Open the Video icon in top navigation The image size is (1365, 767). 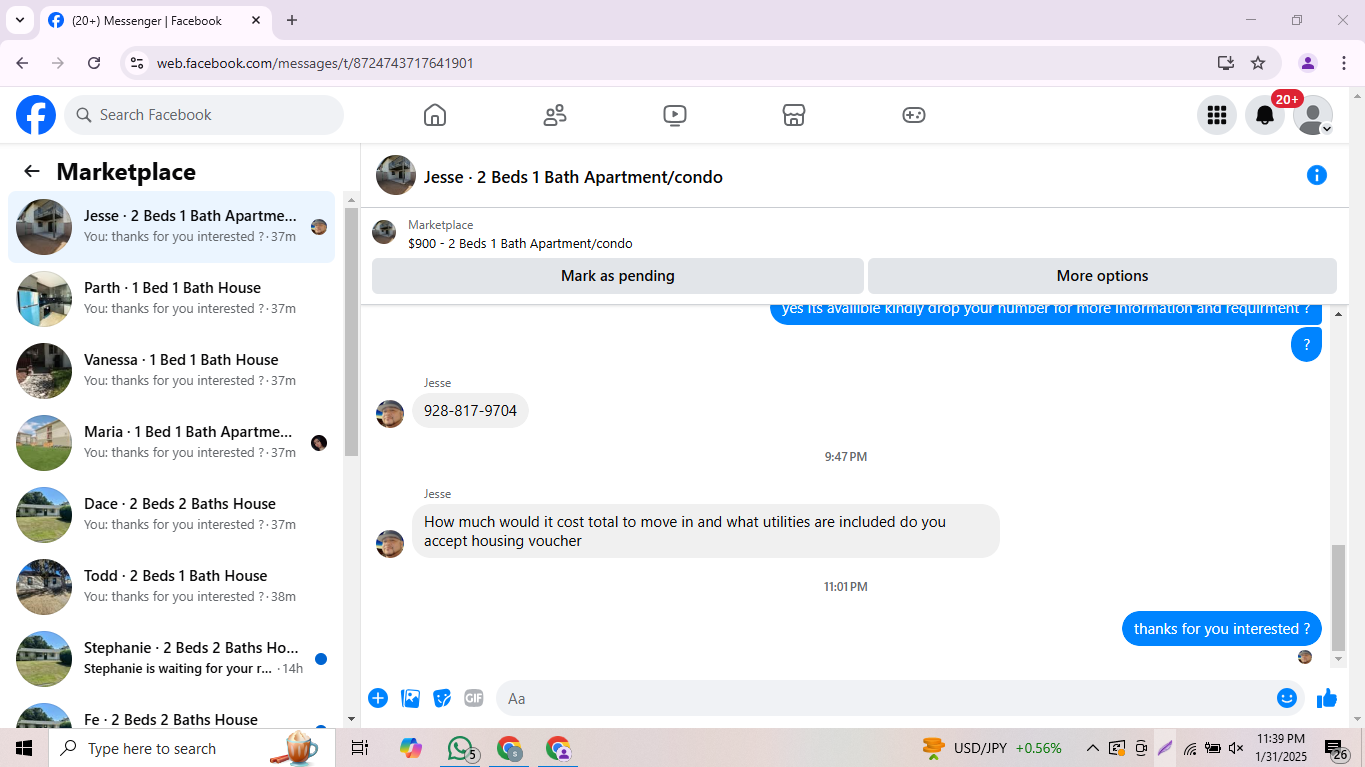coord(675,115)
